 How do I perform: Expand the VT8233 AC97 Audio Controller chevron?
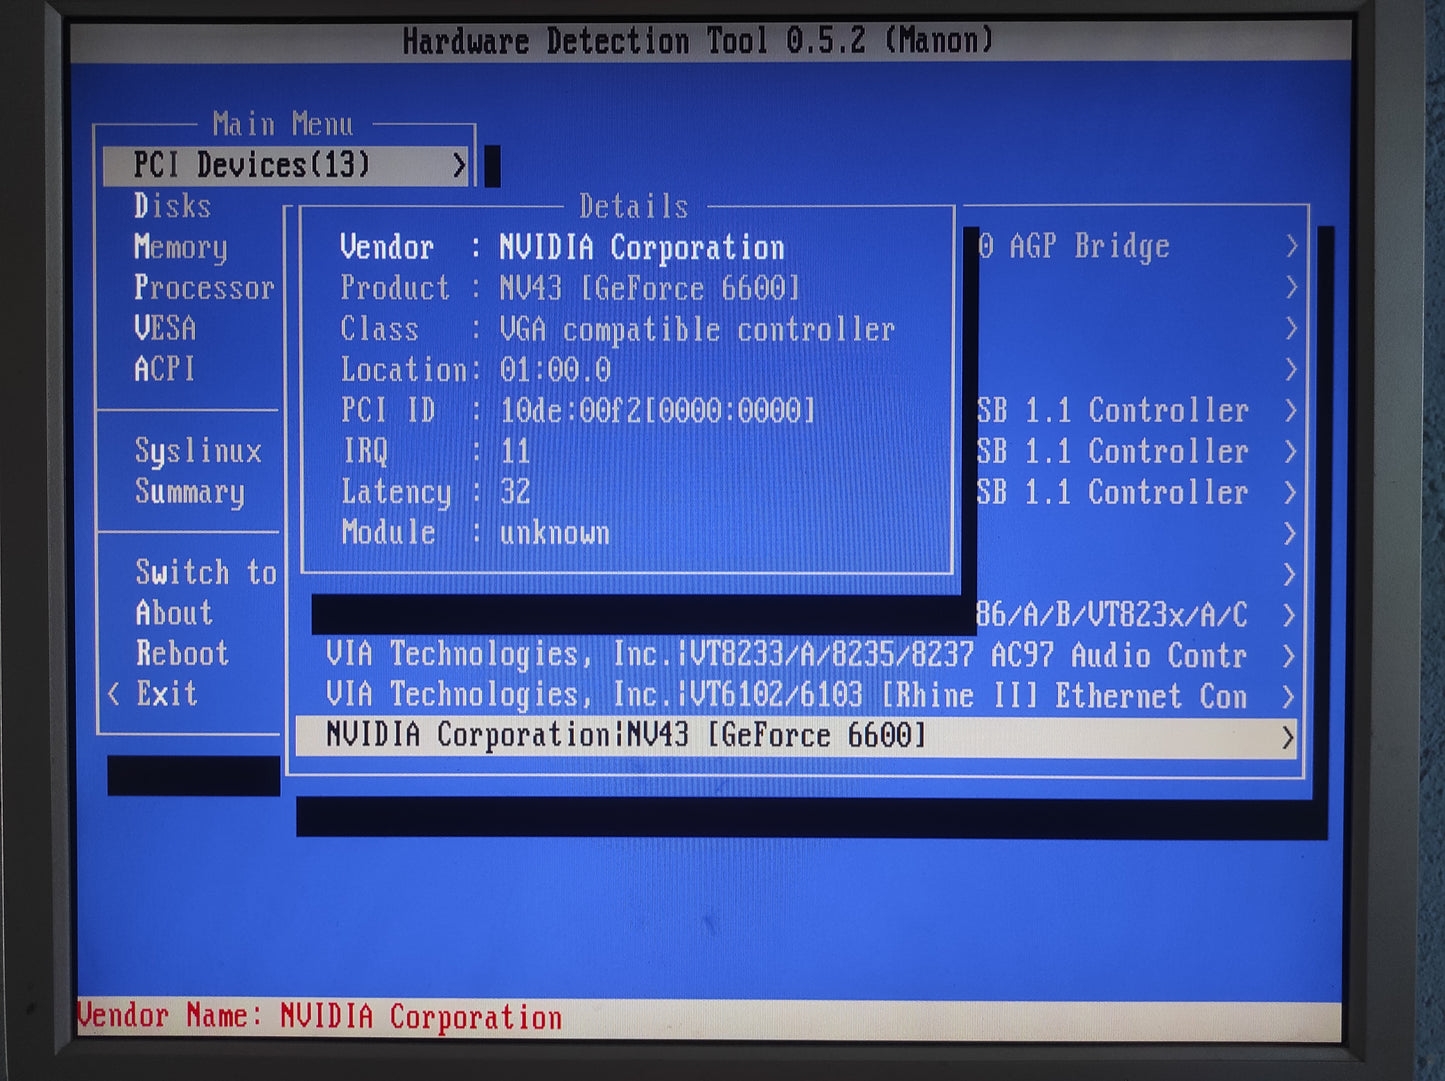(x=1289, y=656)
